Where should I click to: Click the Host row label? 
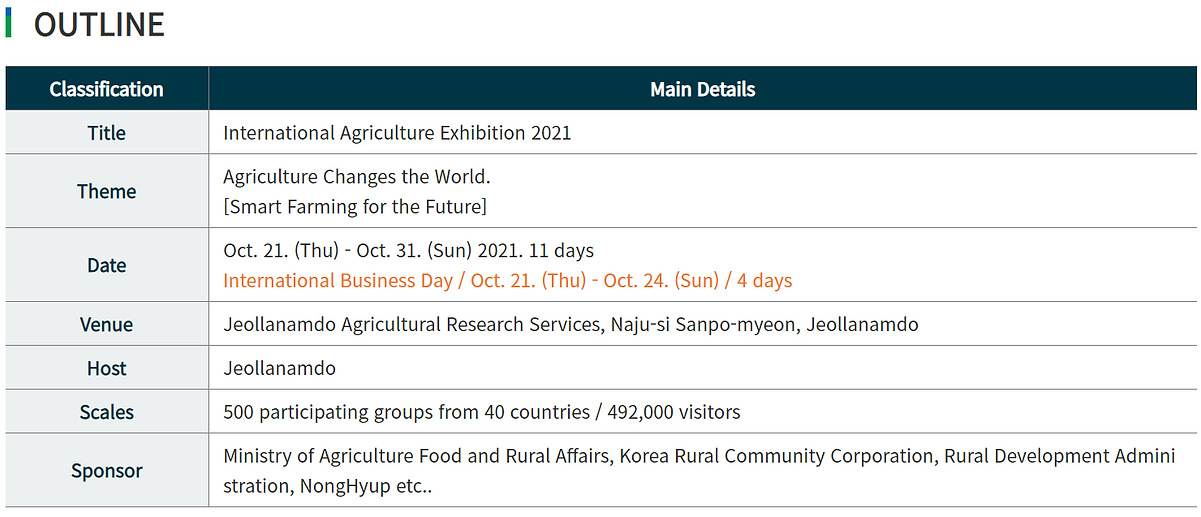pyautogui.click(x=107, y=368)
